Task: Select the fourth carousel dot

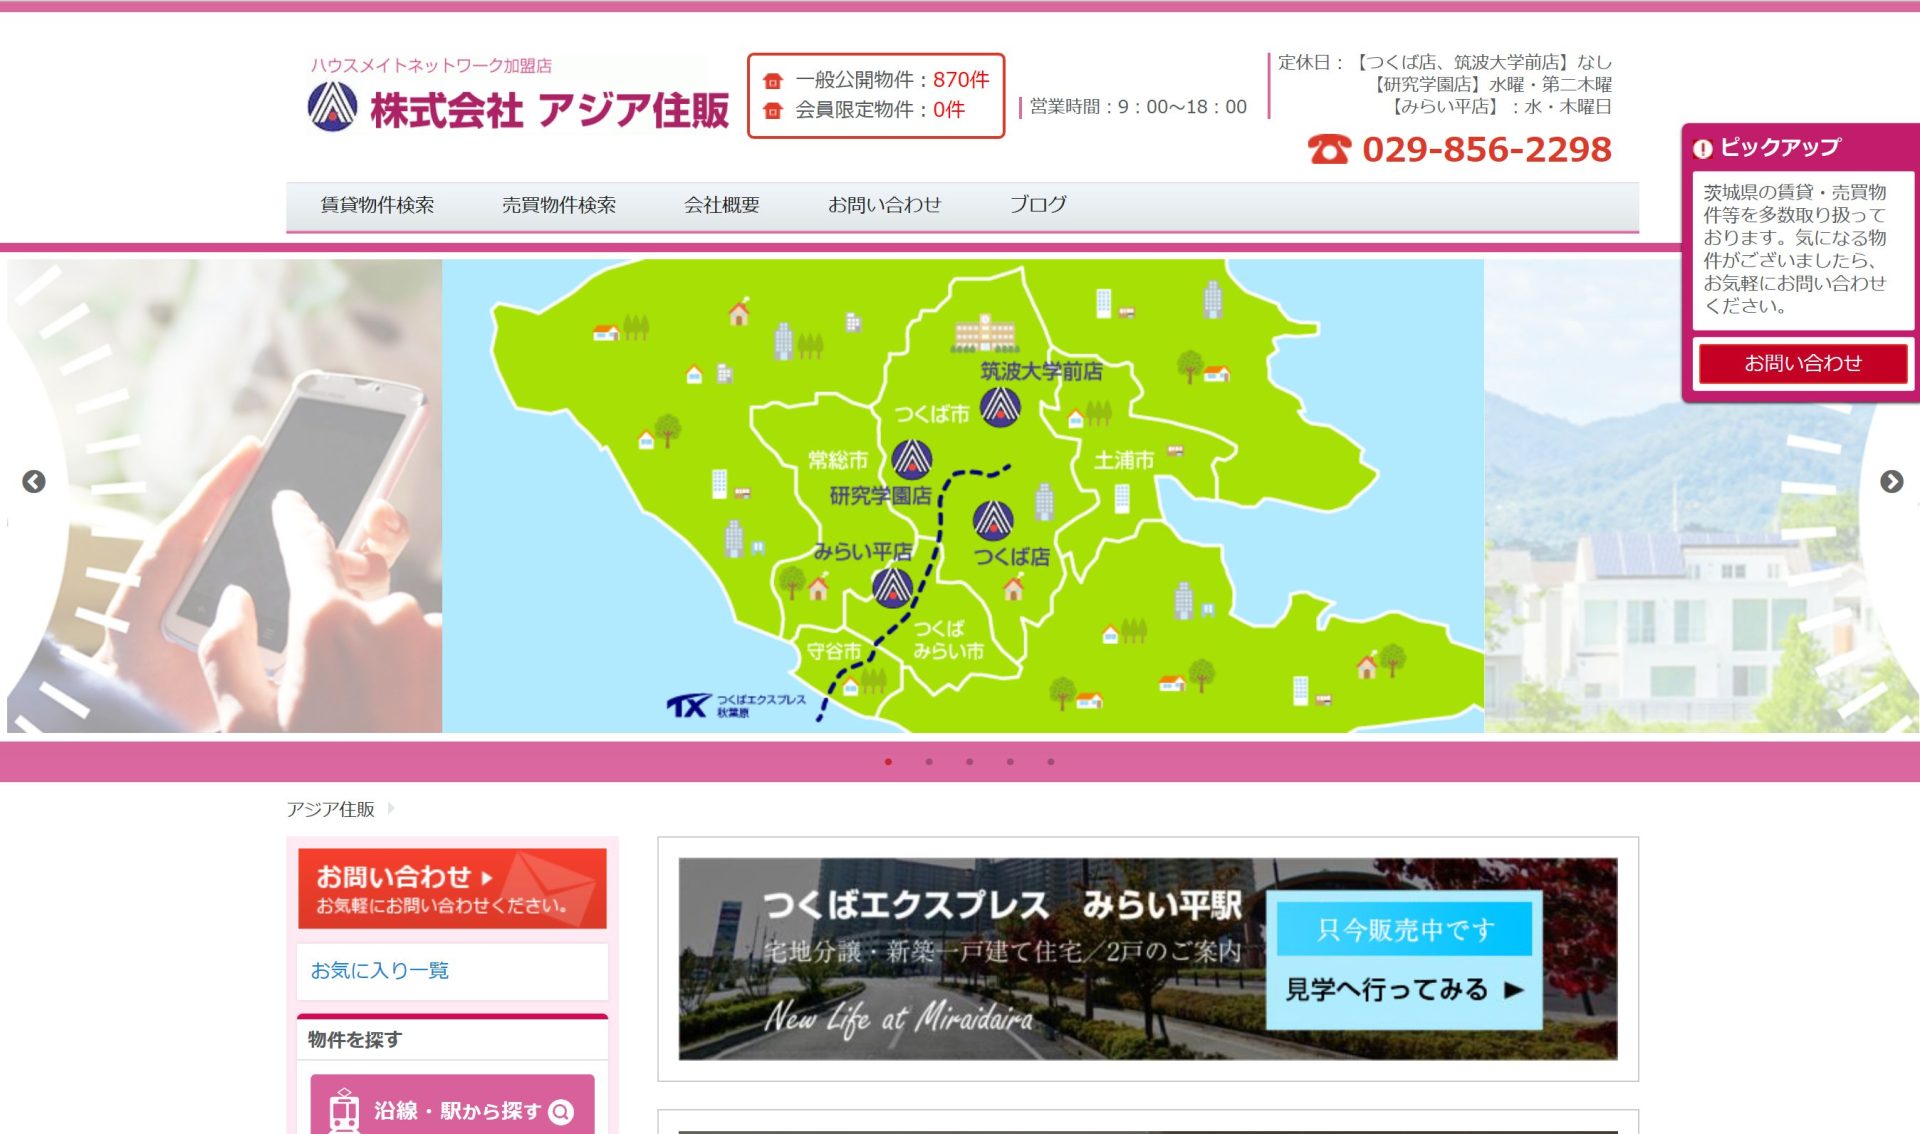Action: (x=1010, y=762)
